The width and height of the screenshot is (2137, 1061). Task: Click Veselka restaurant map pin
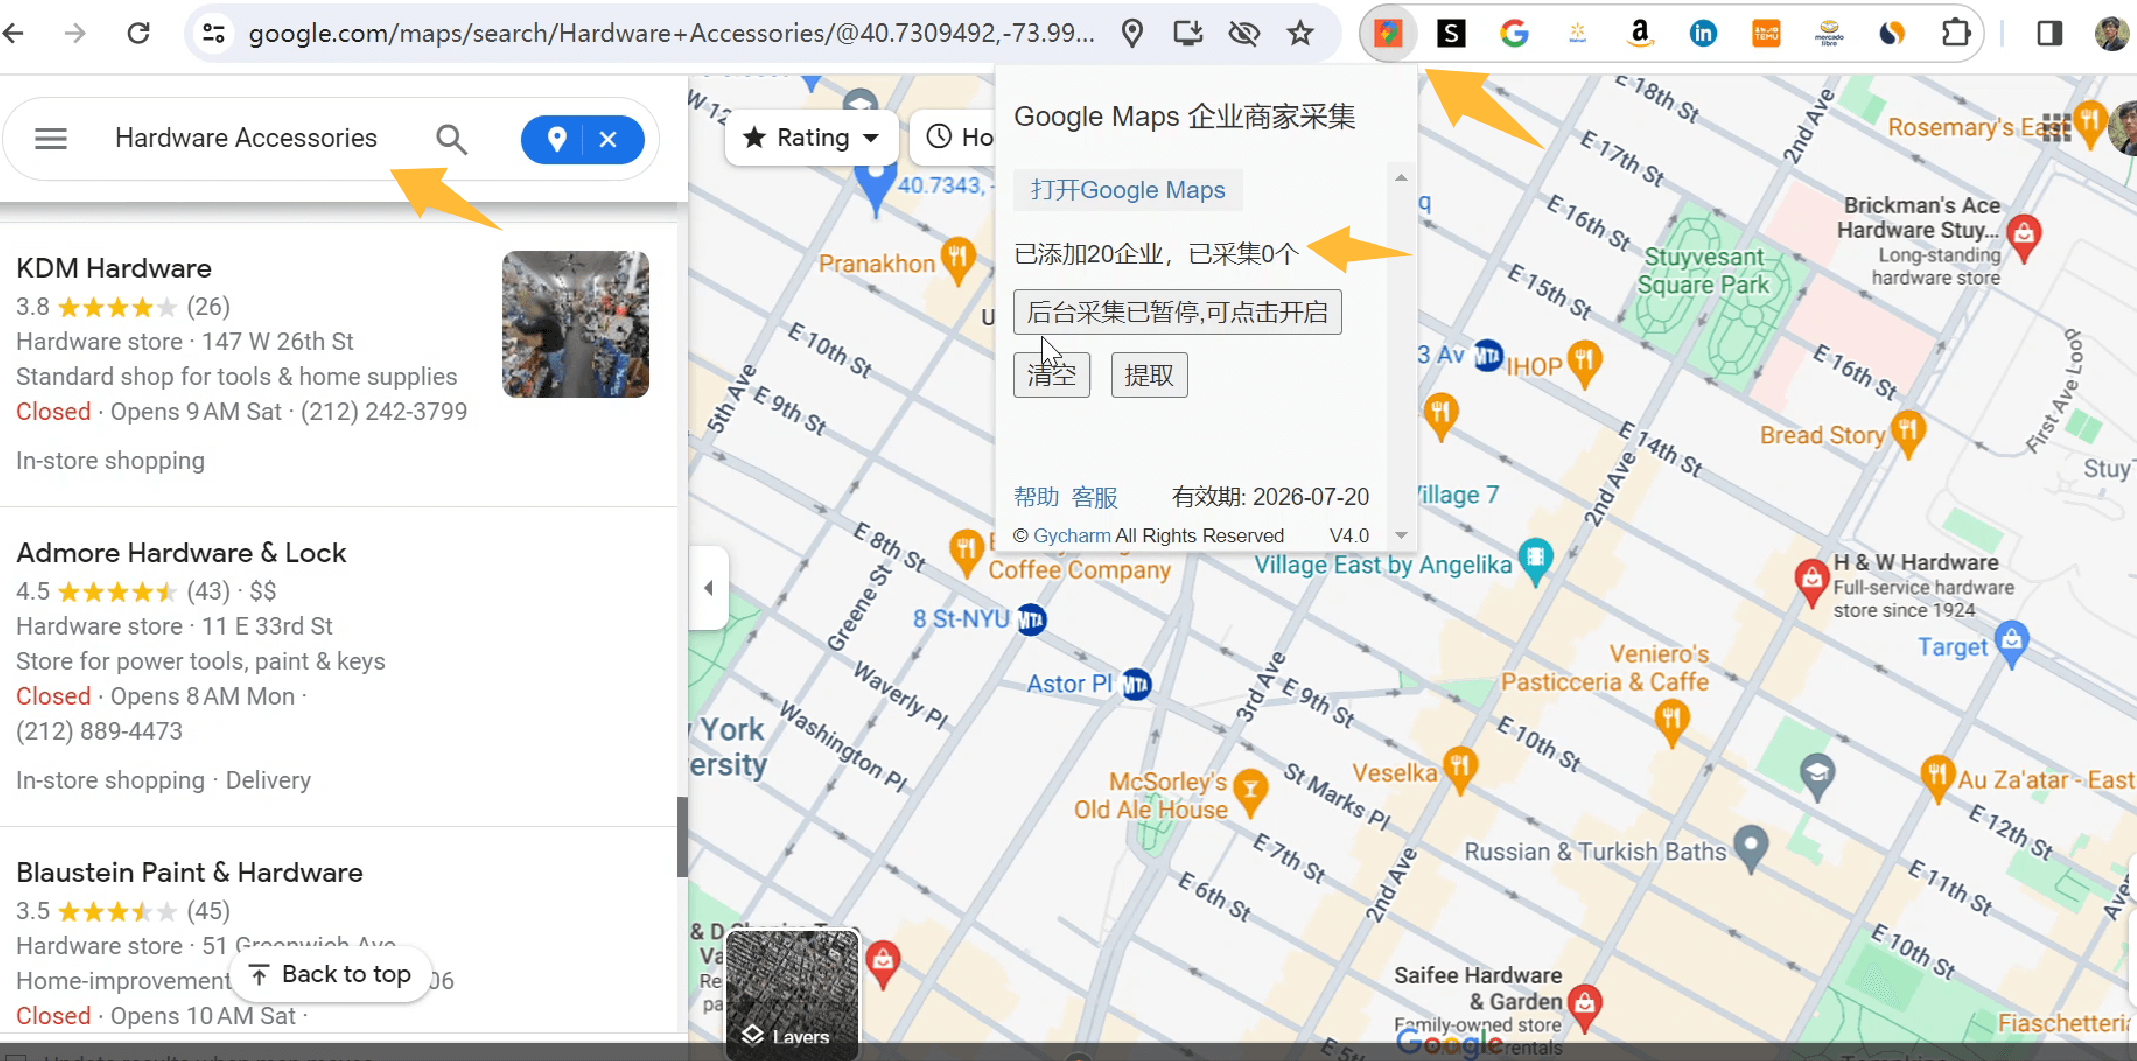pyautogui.click(x=1460, y=769)
